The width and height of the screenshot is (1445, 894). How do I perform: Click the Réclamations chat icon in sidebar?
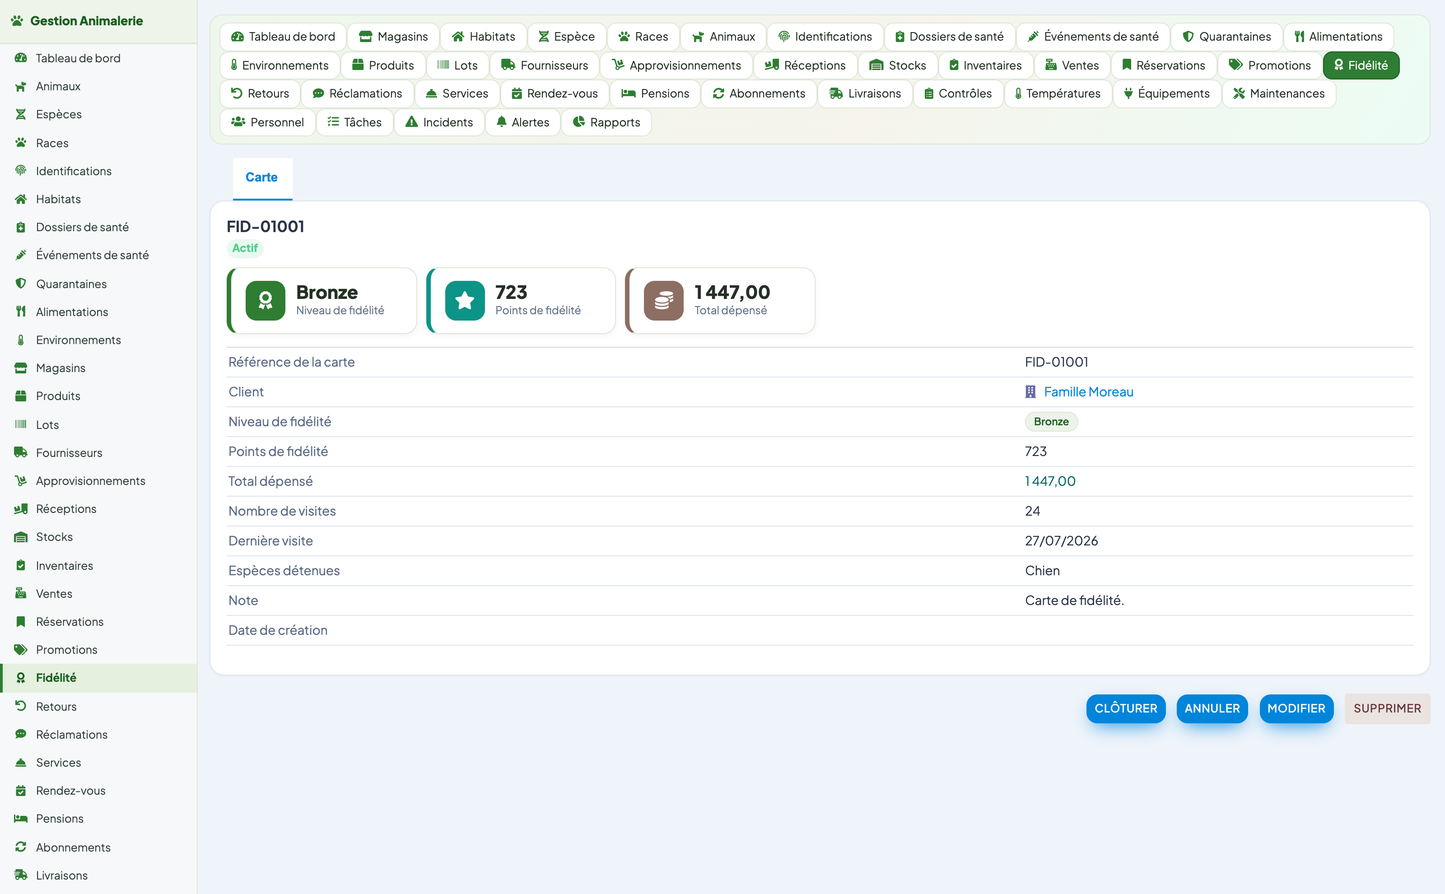(x=21, y=734)
